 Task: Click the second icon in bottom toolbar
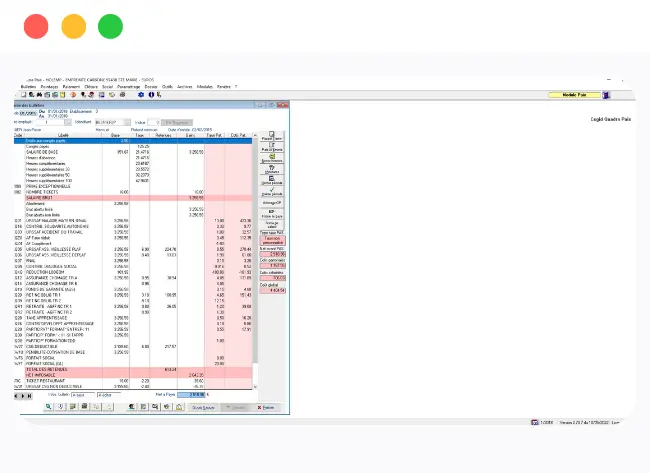(61, 407)
